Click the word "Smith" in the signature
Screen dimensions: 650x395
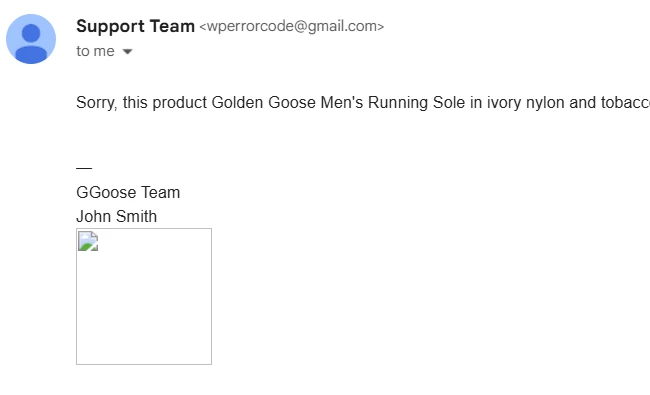(x=136, y=216)
